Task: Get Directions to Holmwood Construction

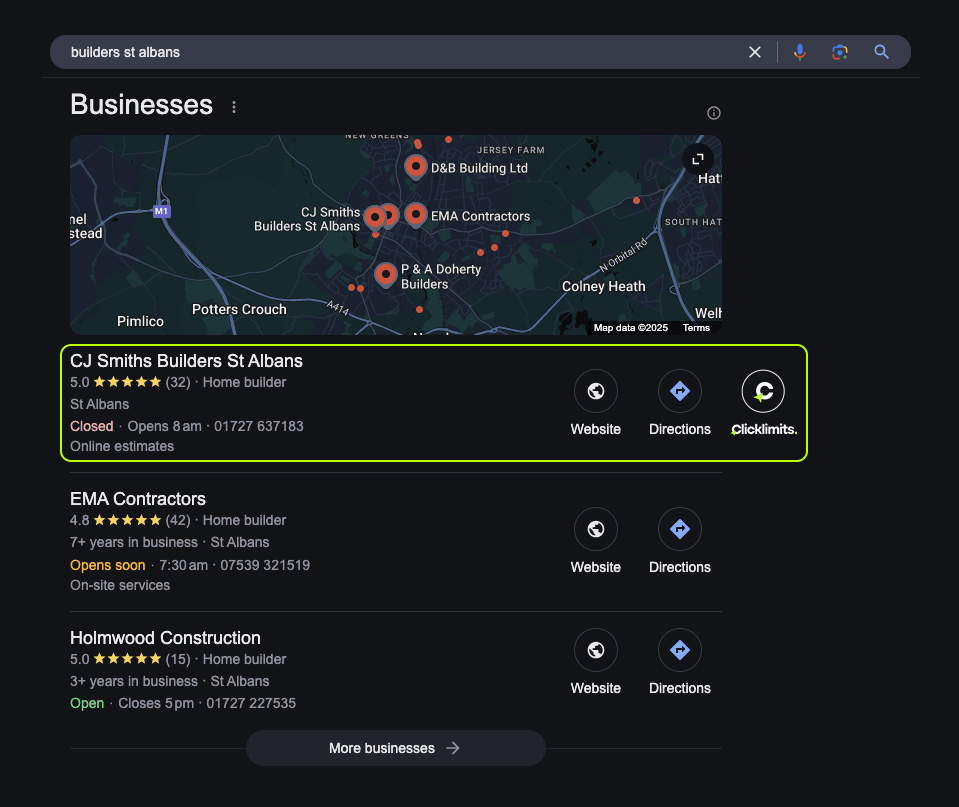Action: (679, 650)
